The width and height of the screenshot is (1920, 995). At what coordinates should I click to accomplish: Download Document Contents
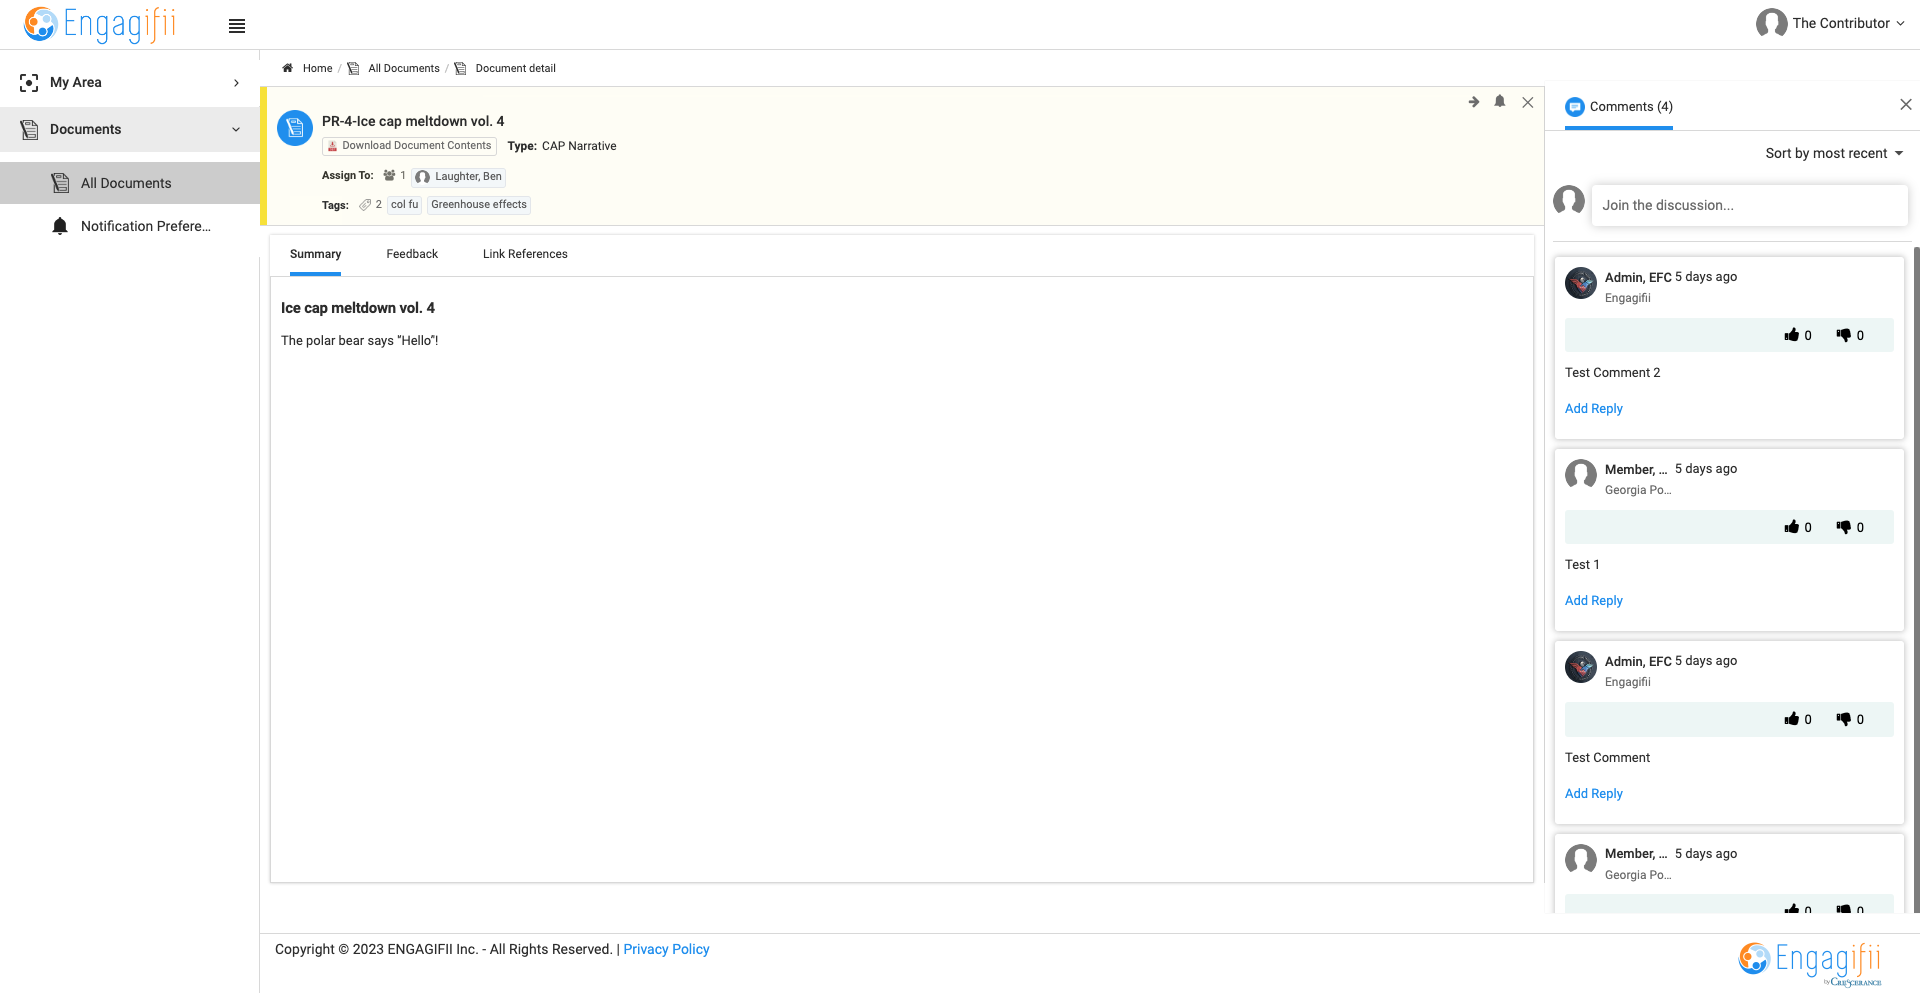pos(409,146)
